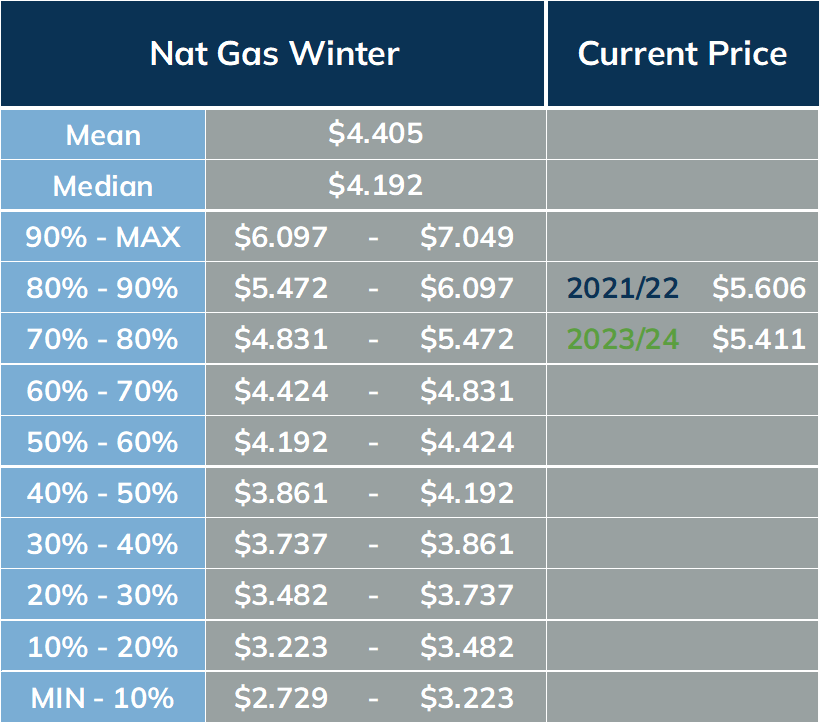Click the Median row label
This screenshot has width=820, height=724.
point(103,186)
